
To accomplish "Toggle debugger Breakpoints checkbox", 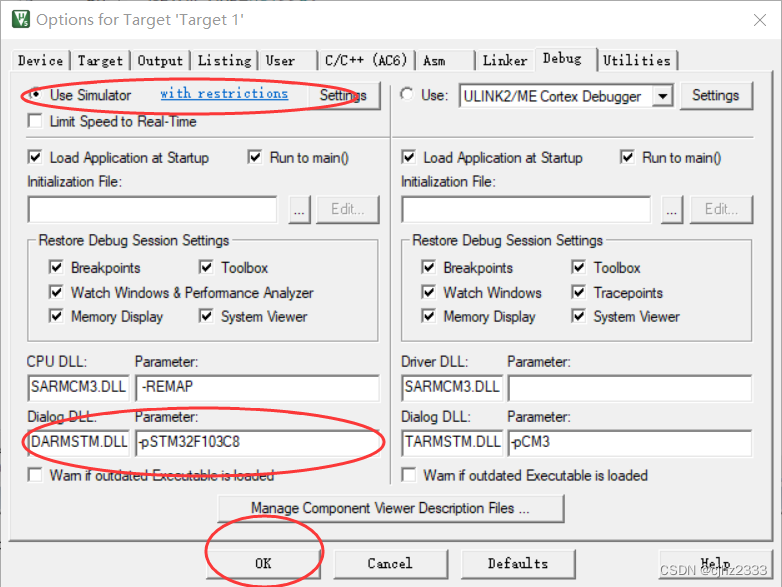I will [428, 267].
